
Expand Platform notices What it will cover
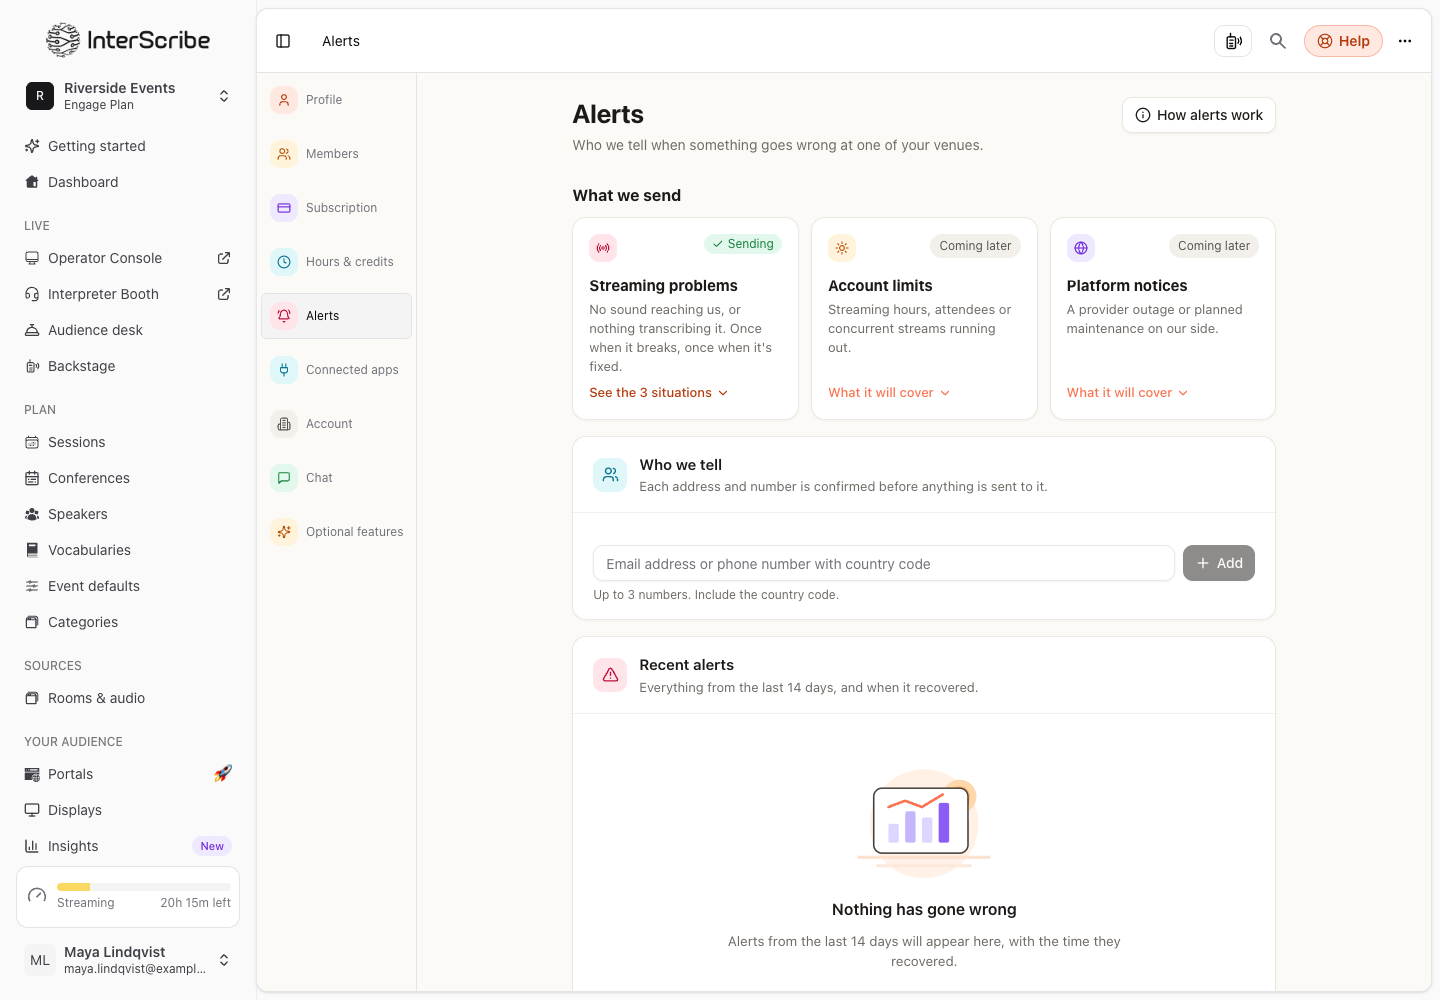coord(1128,393)
